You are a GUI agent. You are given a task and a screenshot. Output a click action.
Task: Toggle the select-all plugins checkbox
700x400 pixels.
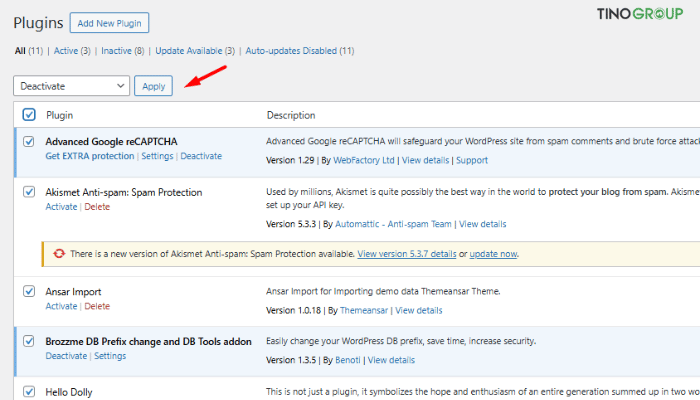coord(29,115)
